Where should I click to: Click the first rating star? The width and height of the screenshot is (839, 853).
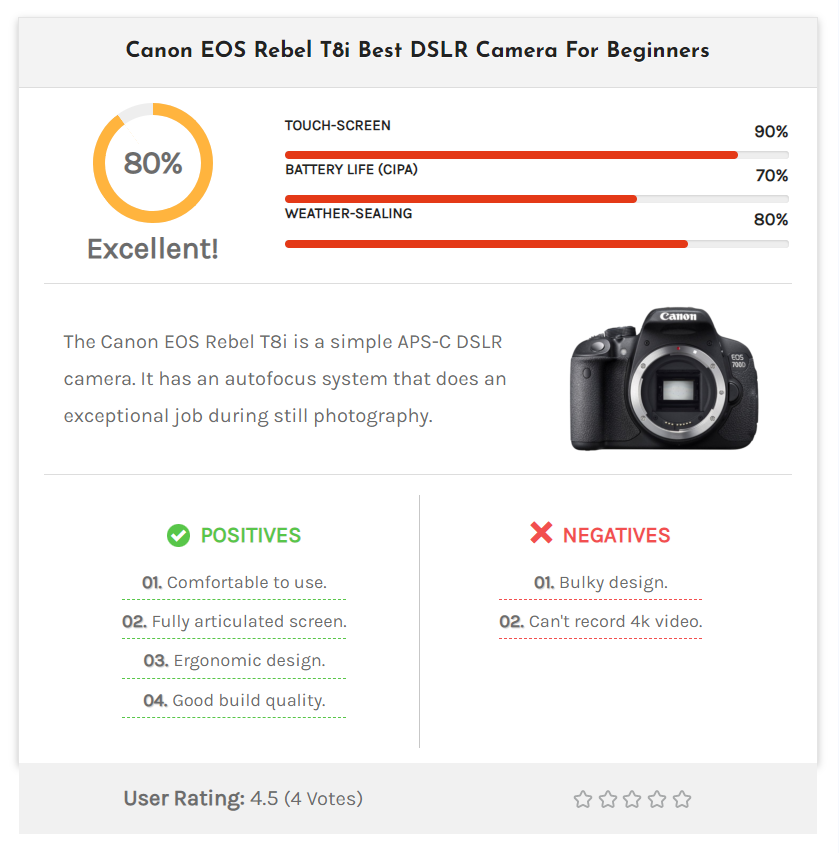pyautogui.click(x=583, y=799)
